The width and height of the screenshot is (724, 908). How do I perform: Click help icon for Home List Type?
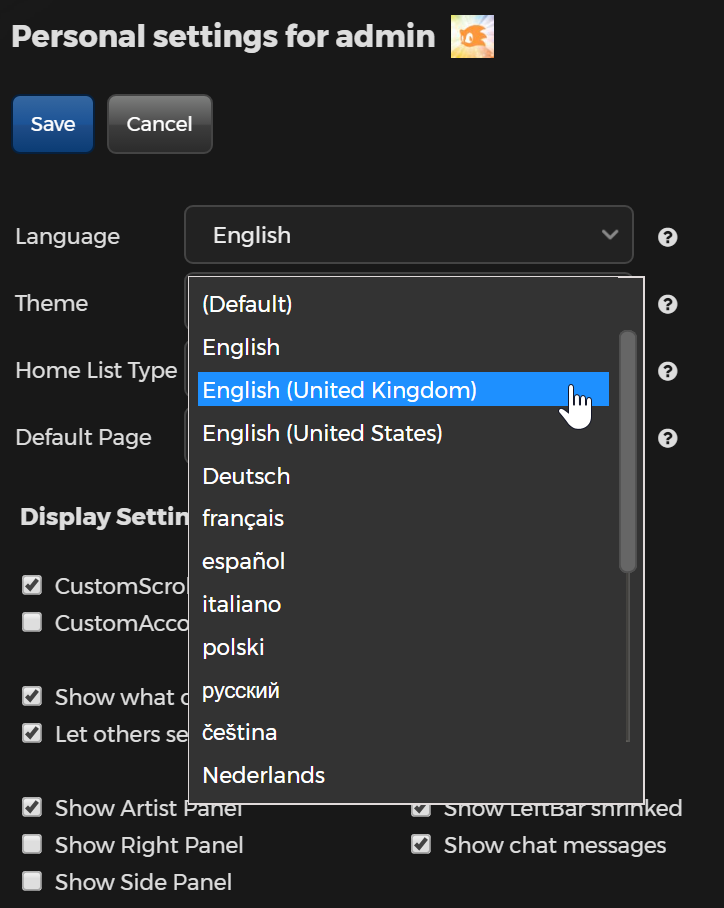coord(668,371)
